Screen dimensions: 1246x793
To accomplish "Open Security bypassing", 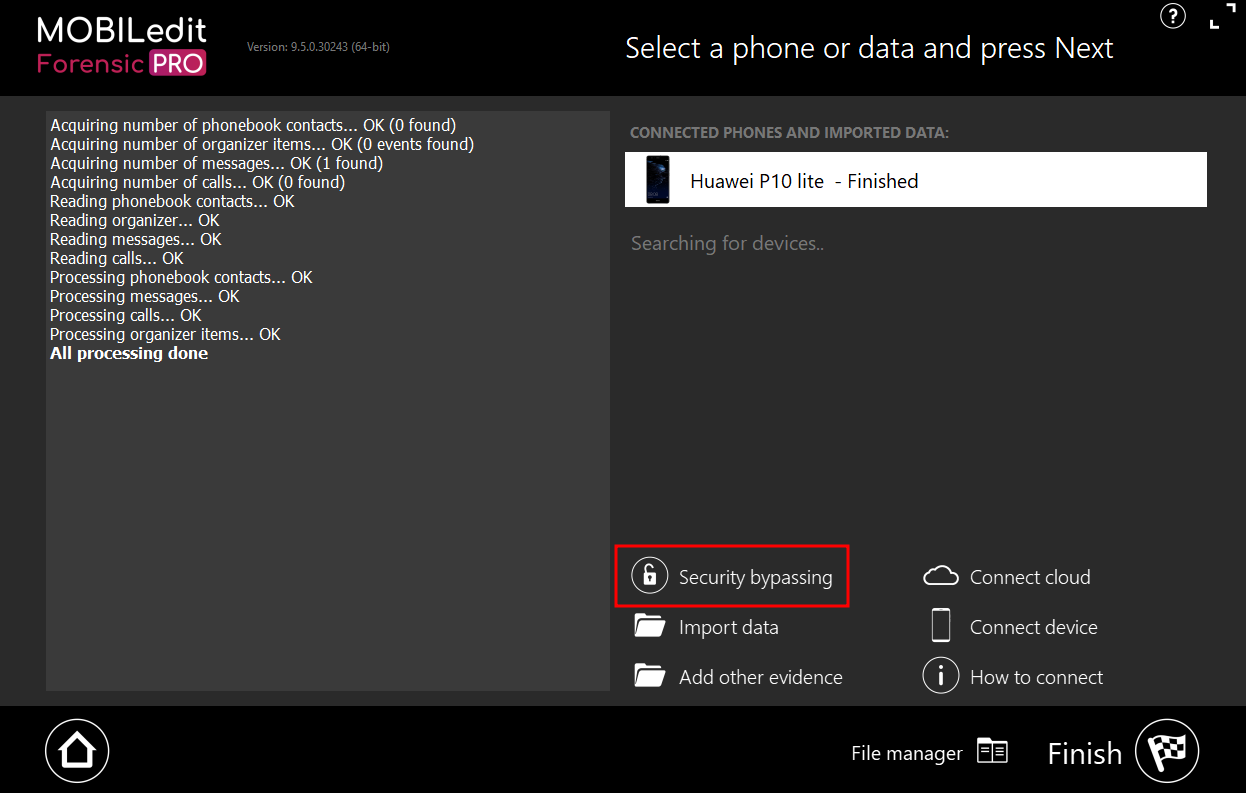I will 755,577.
